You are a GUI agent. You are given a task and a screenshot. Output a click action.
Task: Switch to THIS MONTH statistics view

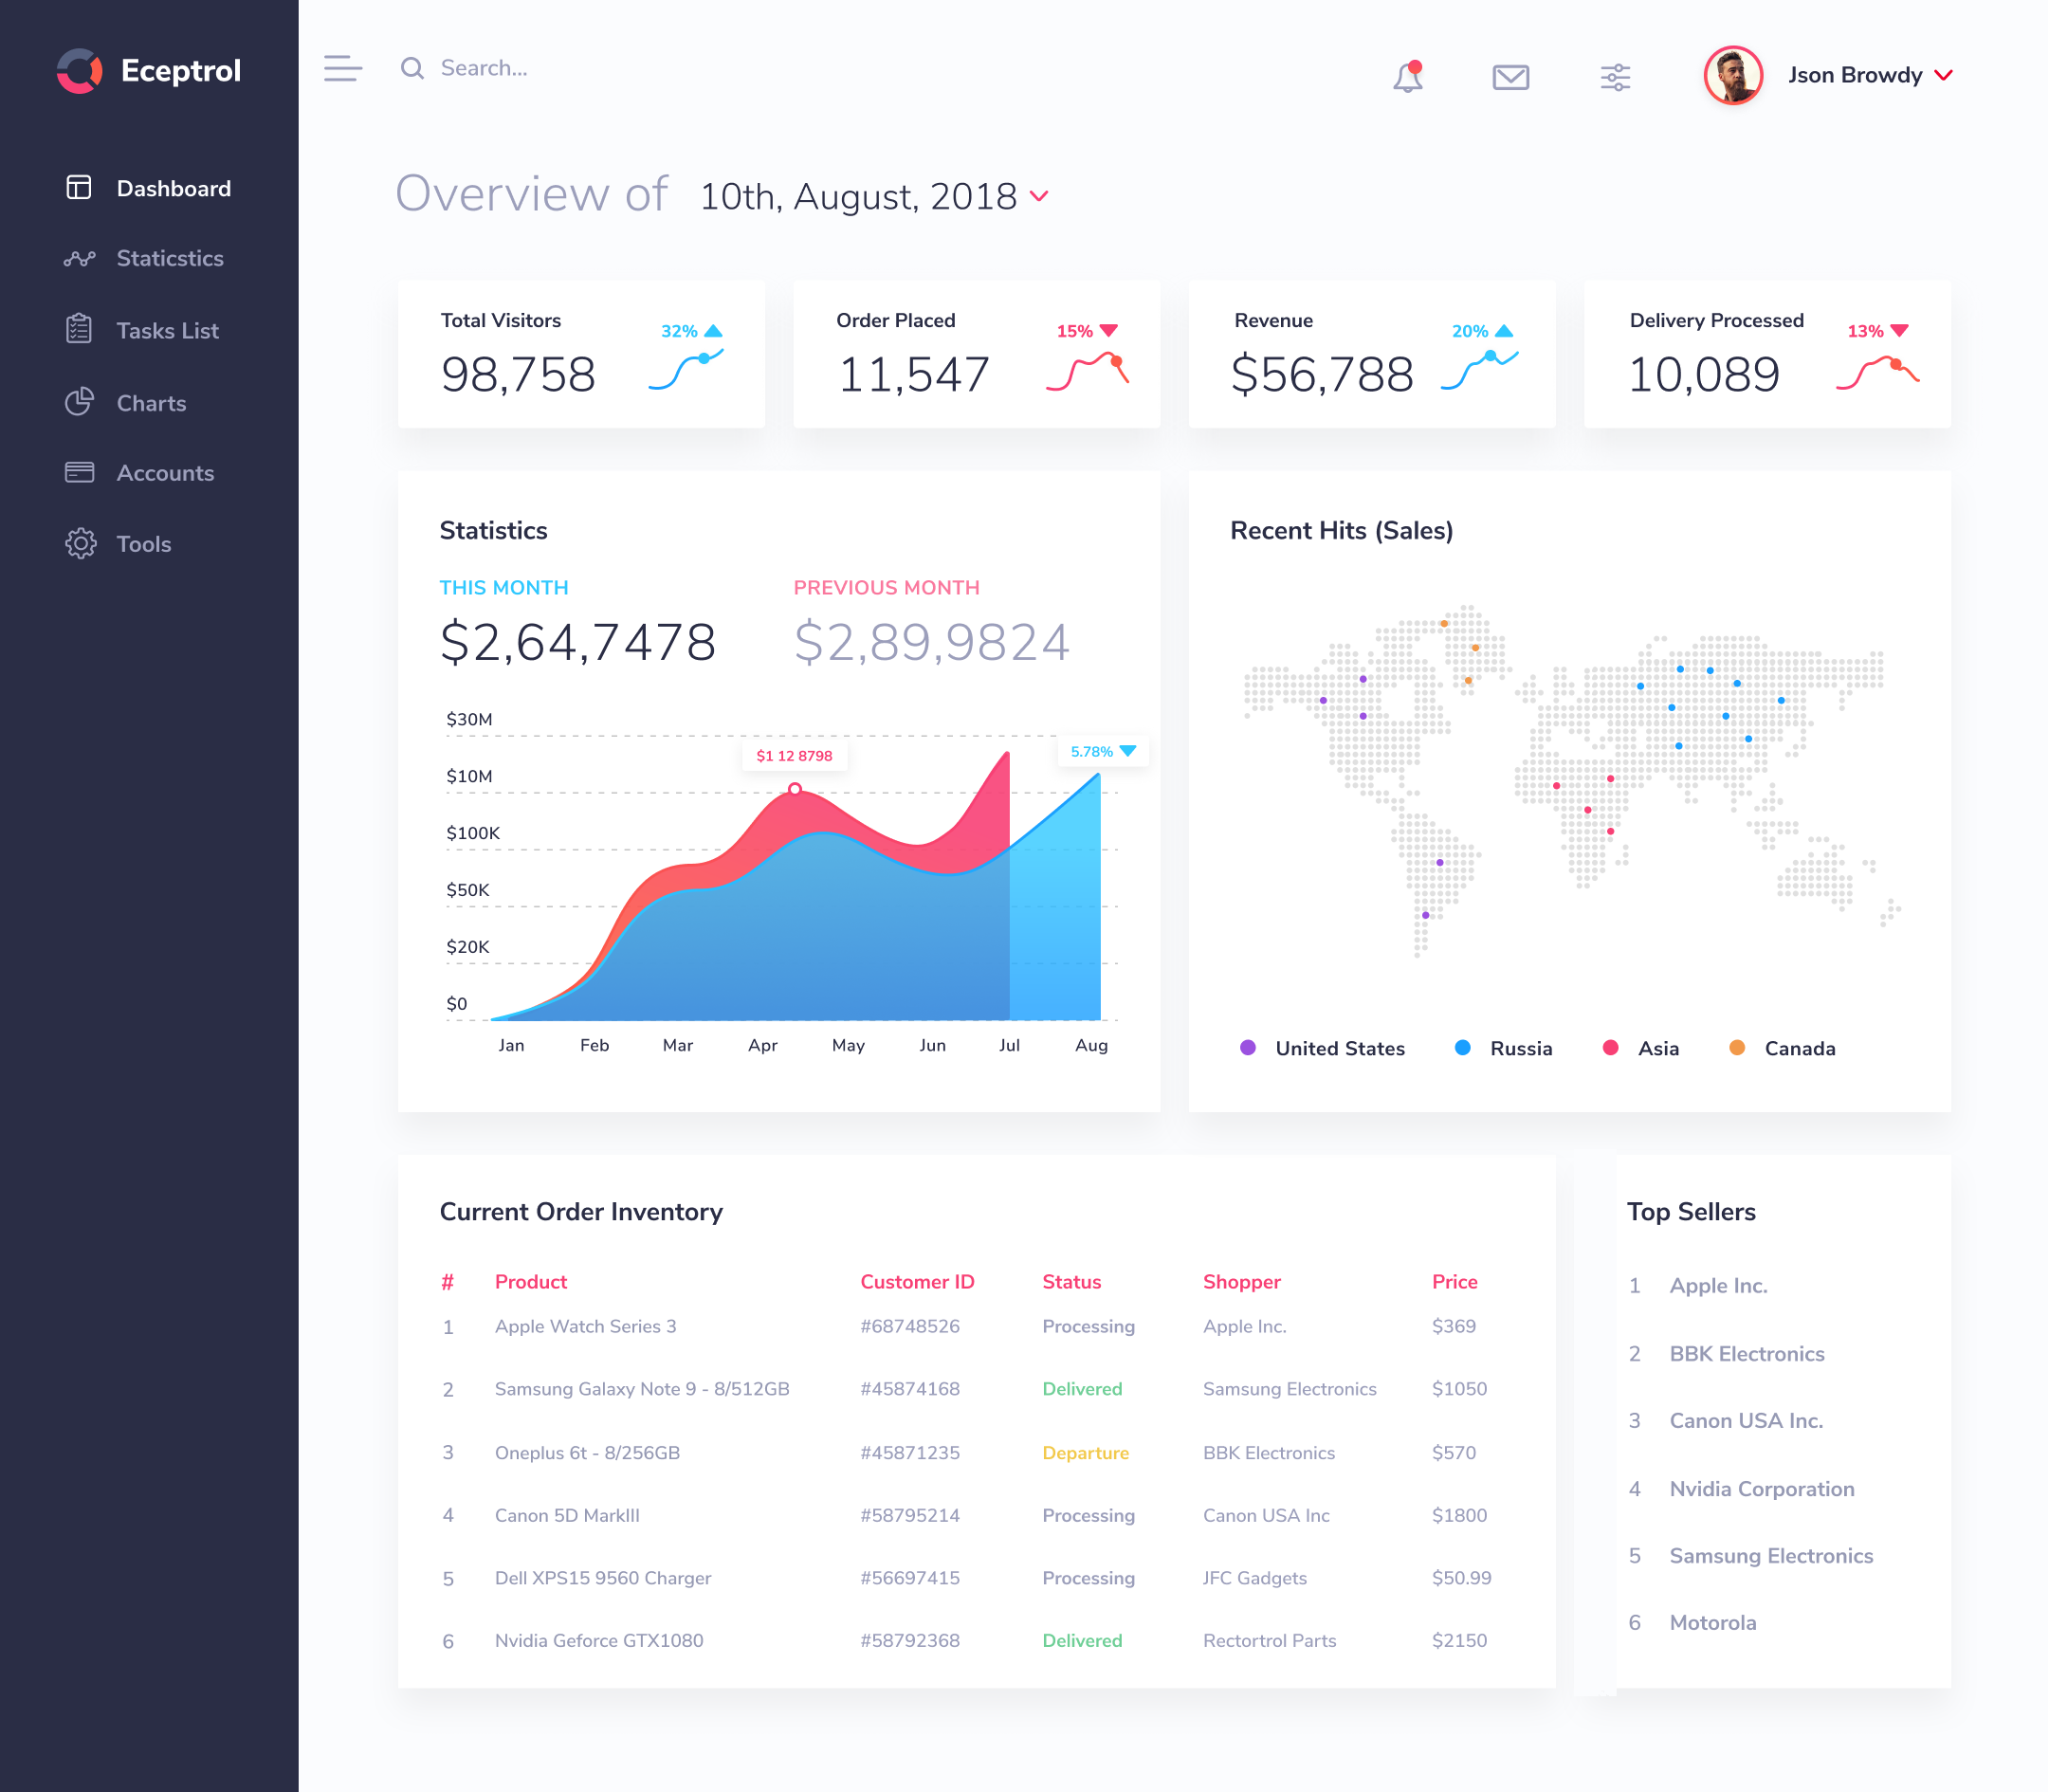point(503,587)
